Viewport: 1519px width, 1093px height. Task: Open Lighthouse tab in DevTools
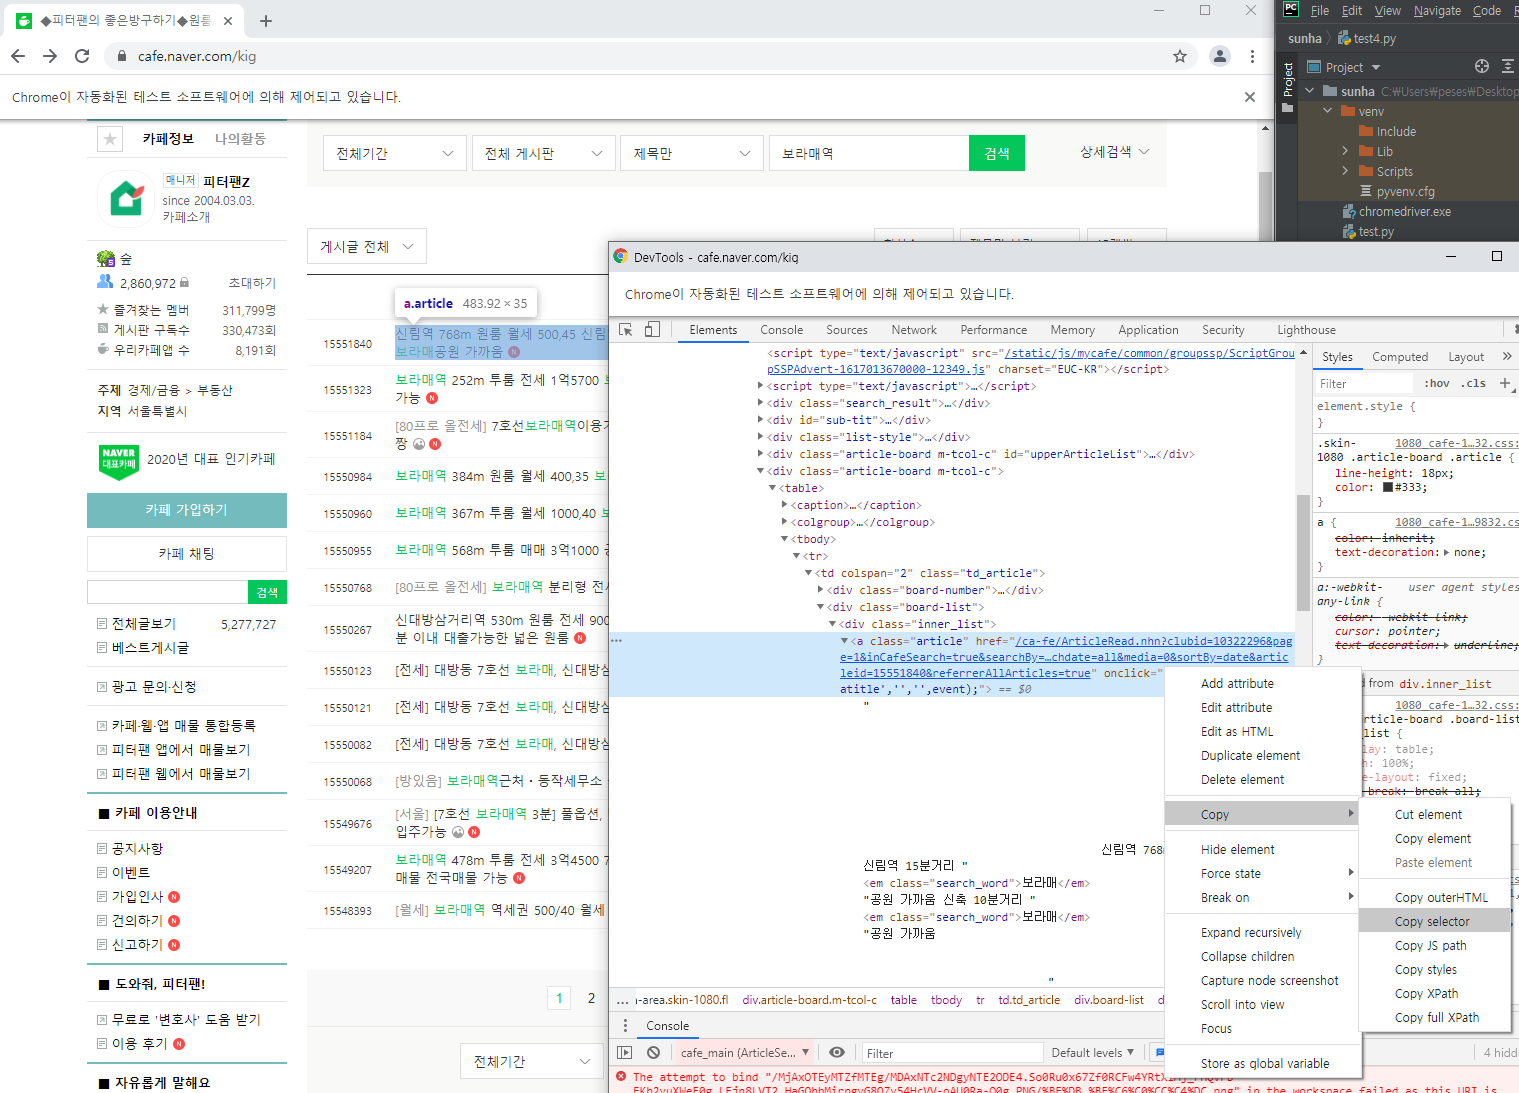1306,330
